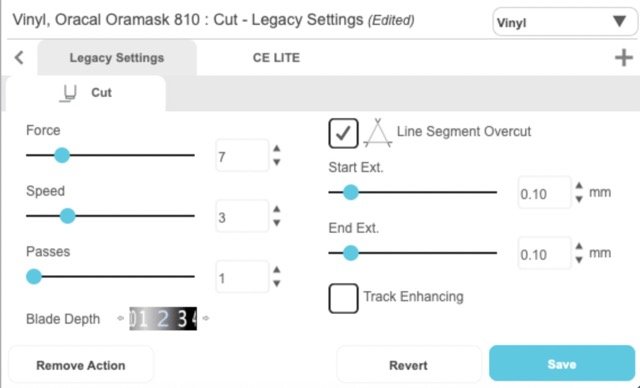Click the Revert button

[409, 365]
